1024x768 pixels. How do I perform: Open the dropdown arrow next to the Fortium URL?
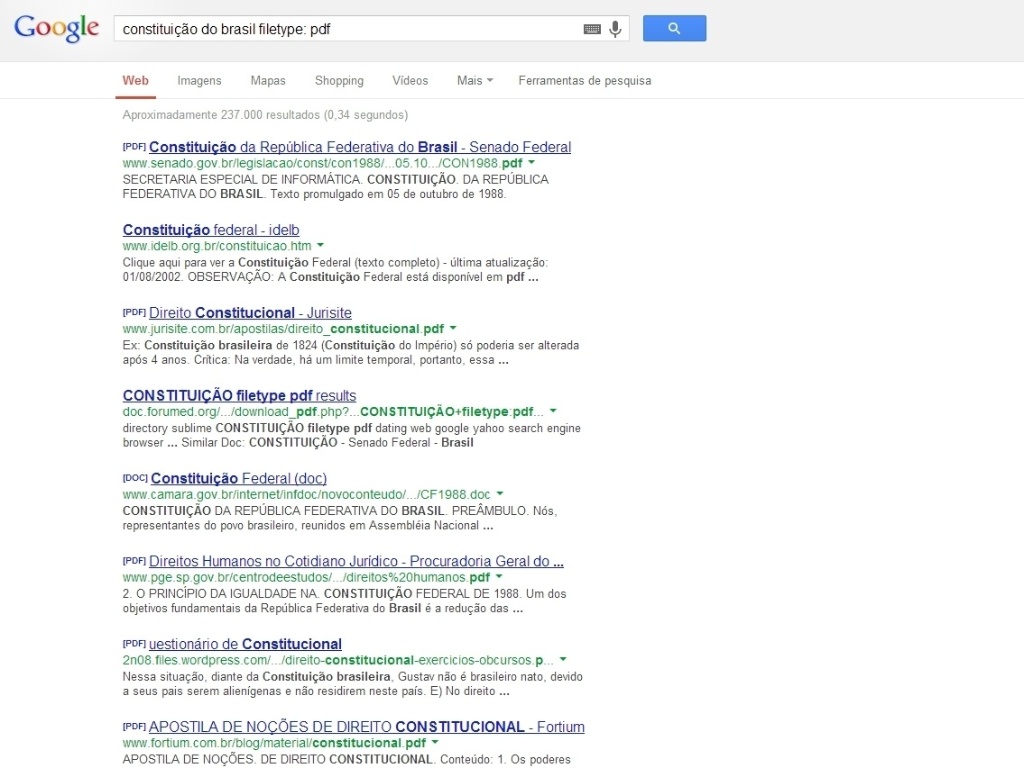coord(434,743)
